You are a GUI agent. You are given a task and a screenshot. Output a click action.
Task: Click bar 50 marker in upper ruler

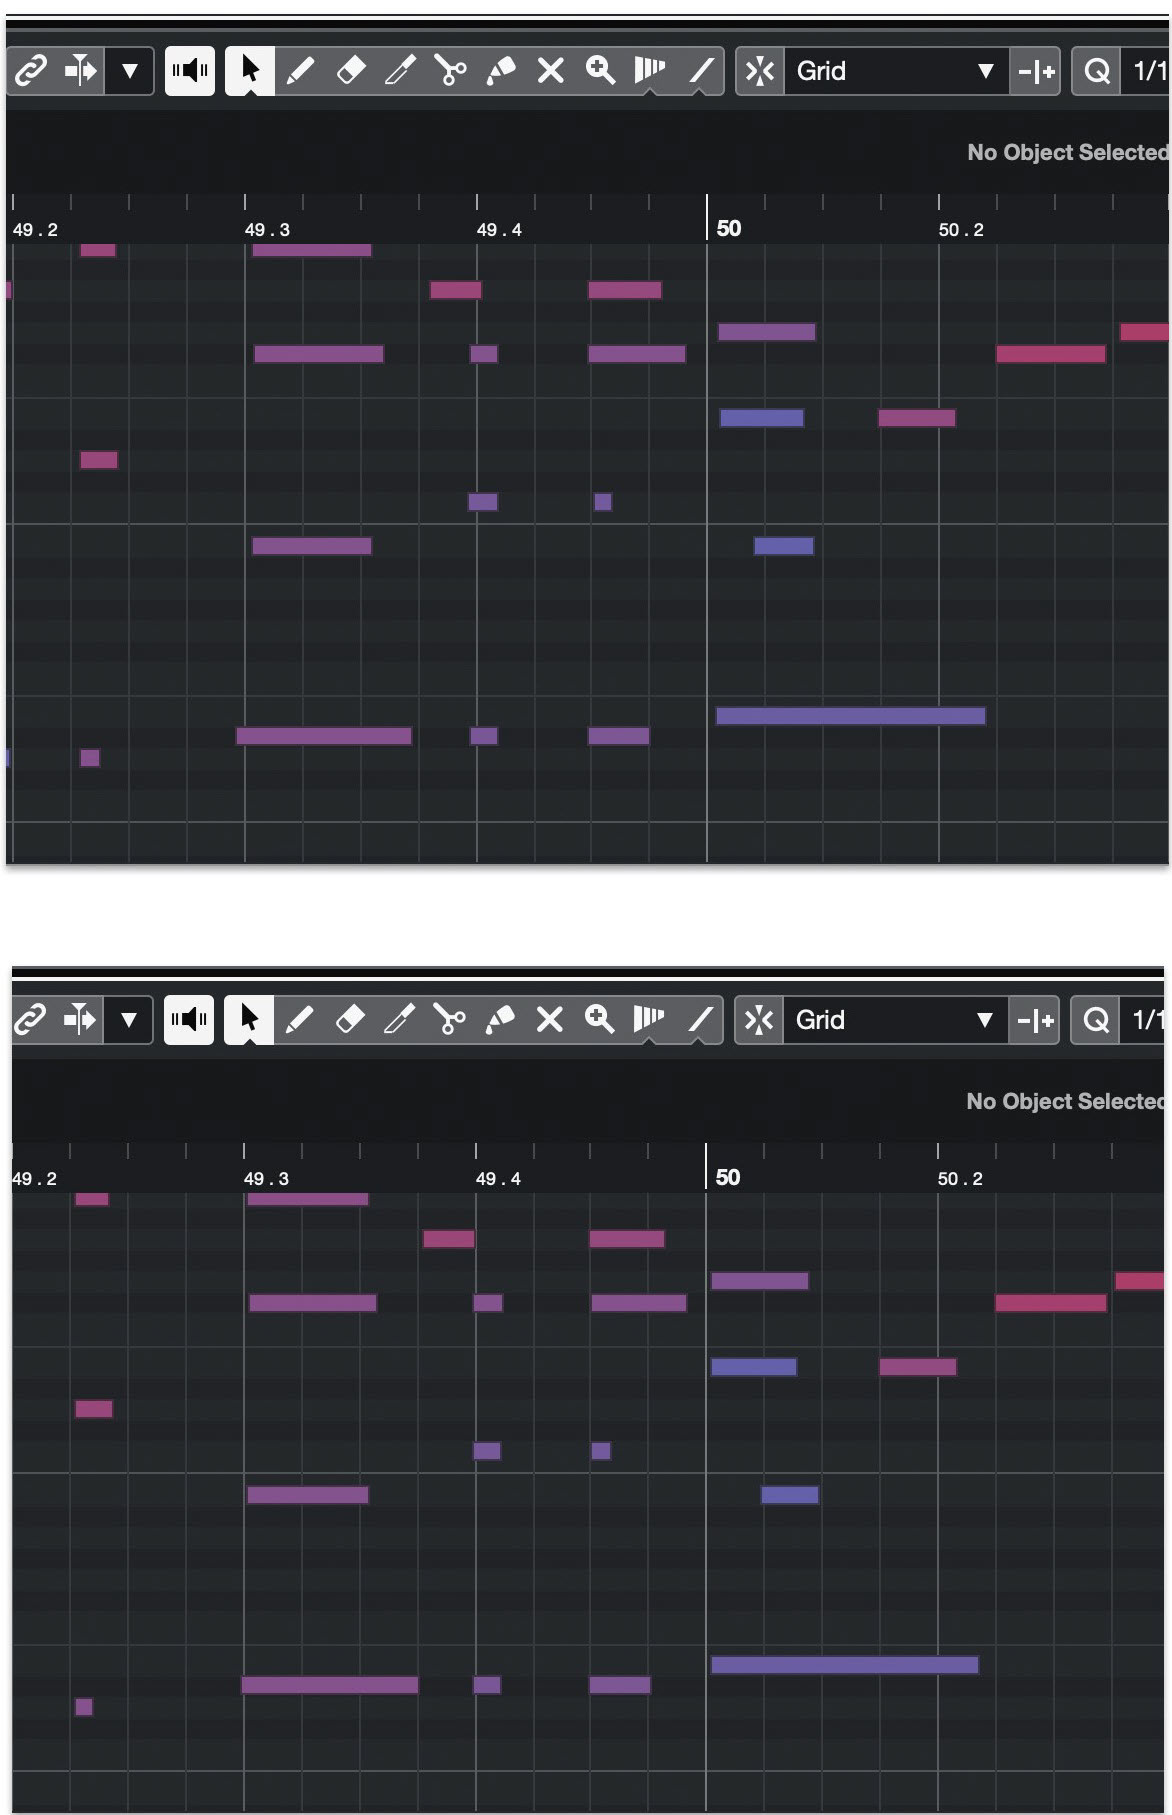pos(728,228)
